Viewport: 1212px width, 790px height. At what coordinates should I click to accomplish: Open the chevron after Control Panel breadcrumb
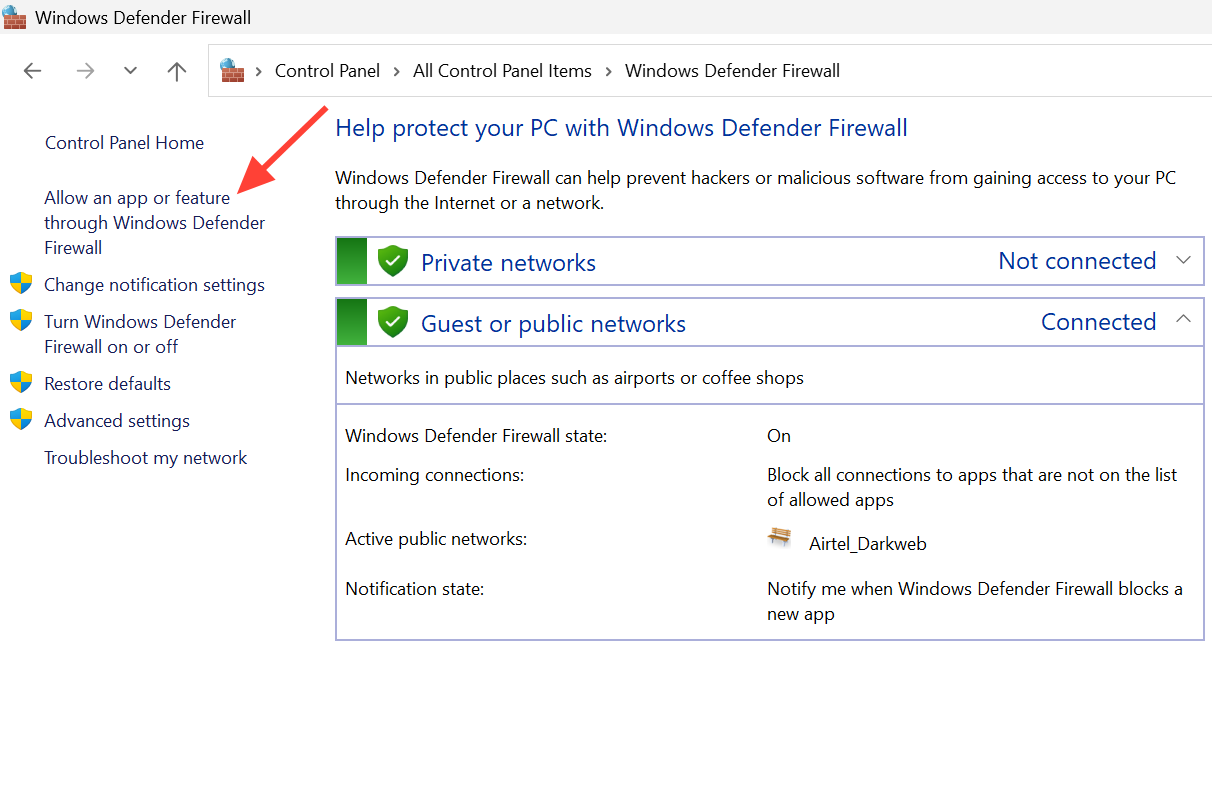click(x=397, y=71)
